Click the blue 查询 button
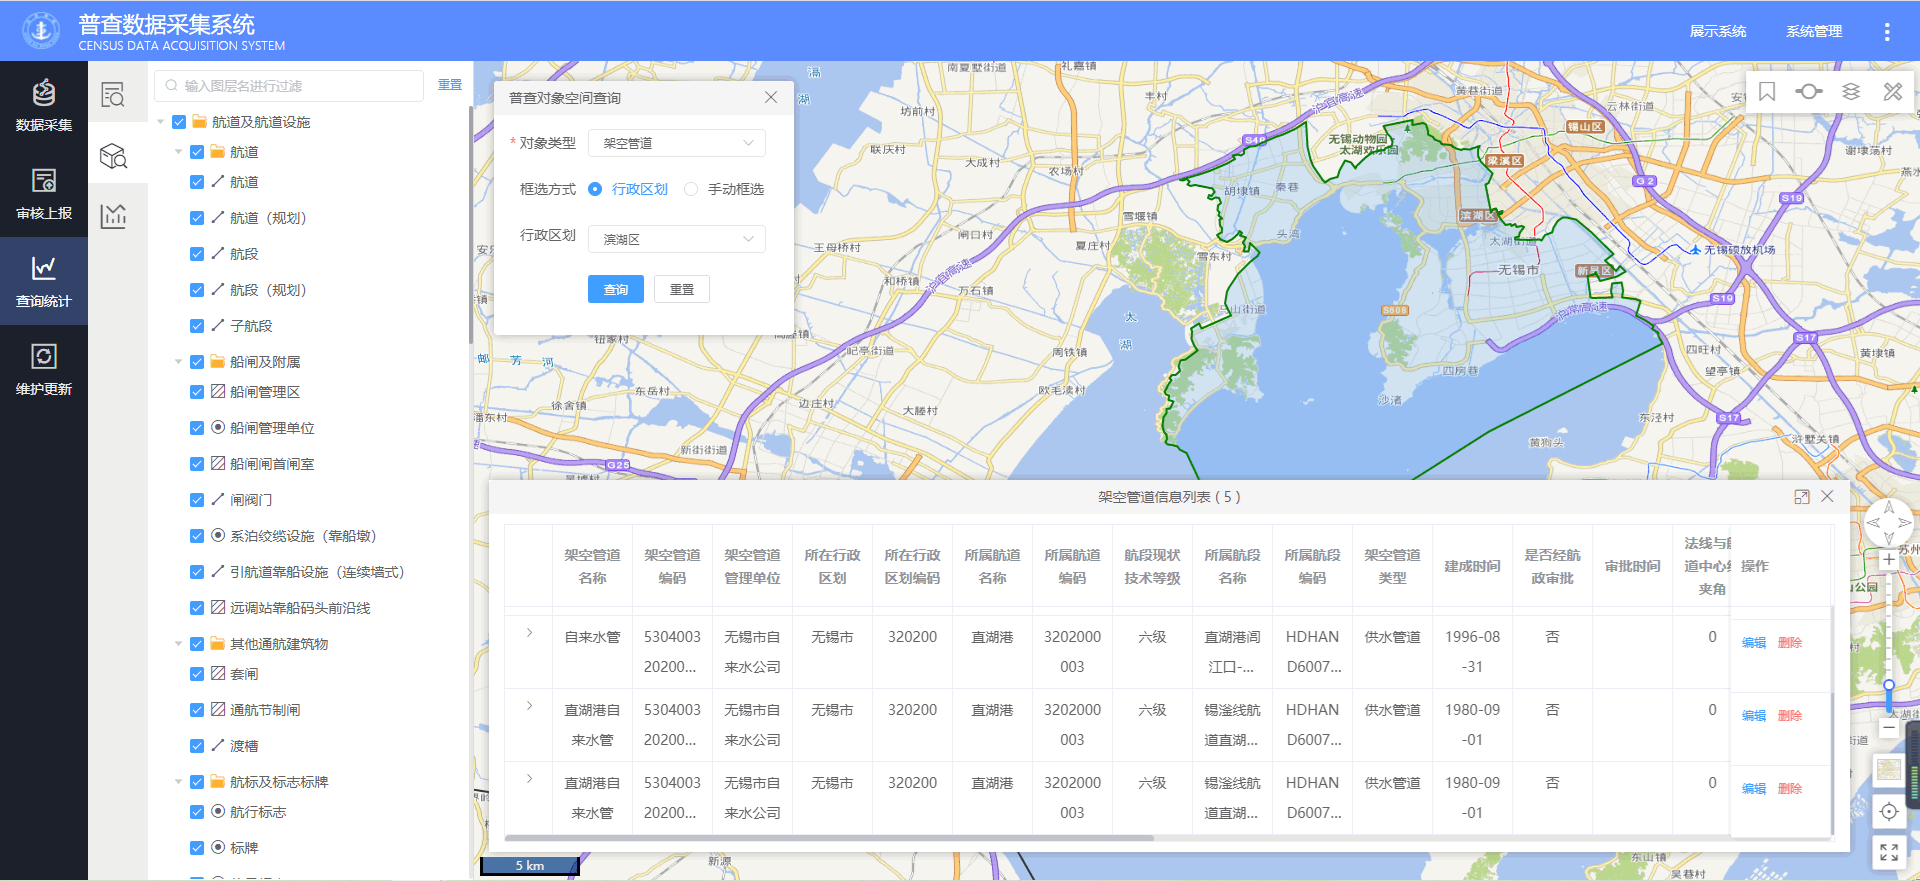The height and width of the screenshot is (881, 1920). pos(615,289)
